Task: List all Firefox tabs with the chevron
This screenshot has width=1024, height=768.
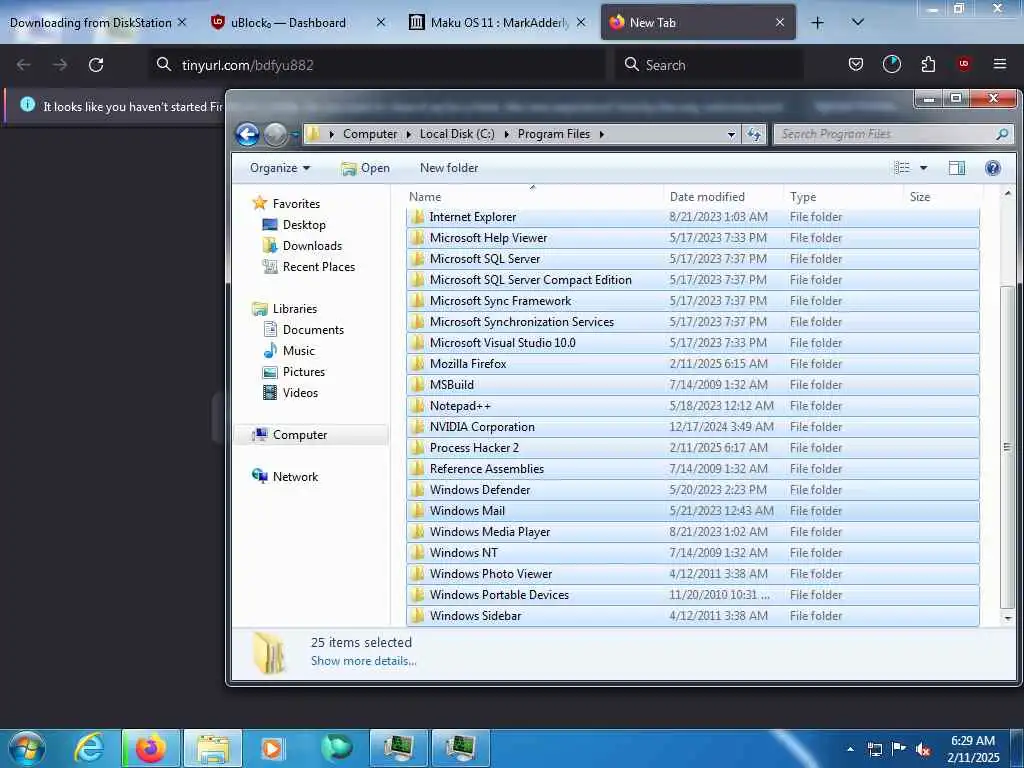Action: coord(857,23)
